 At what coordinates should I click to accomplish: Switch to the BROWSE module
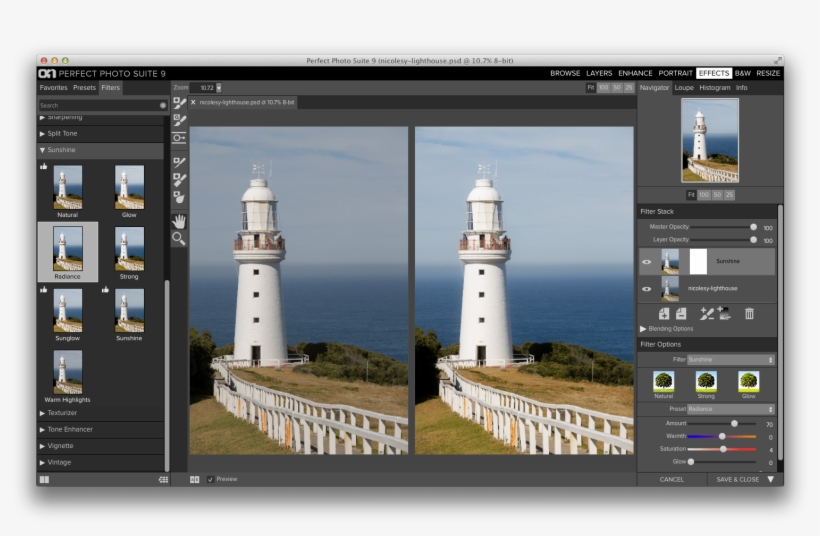click(565, 74)
